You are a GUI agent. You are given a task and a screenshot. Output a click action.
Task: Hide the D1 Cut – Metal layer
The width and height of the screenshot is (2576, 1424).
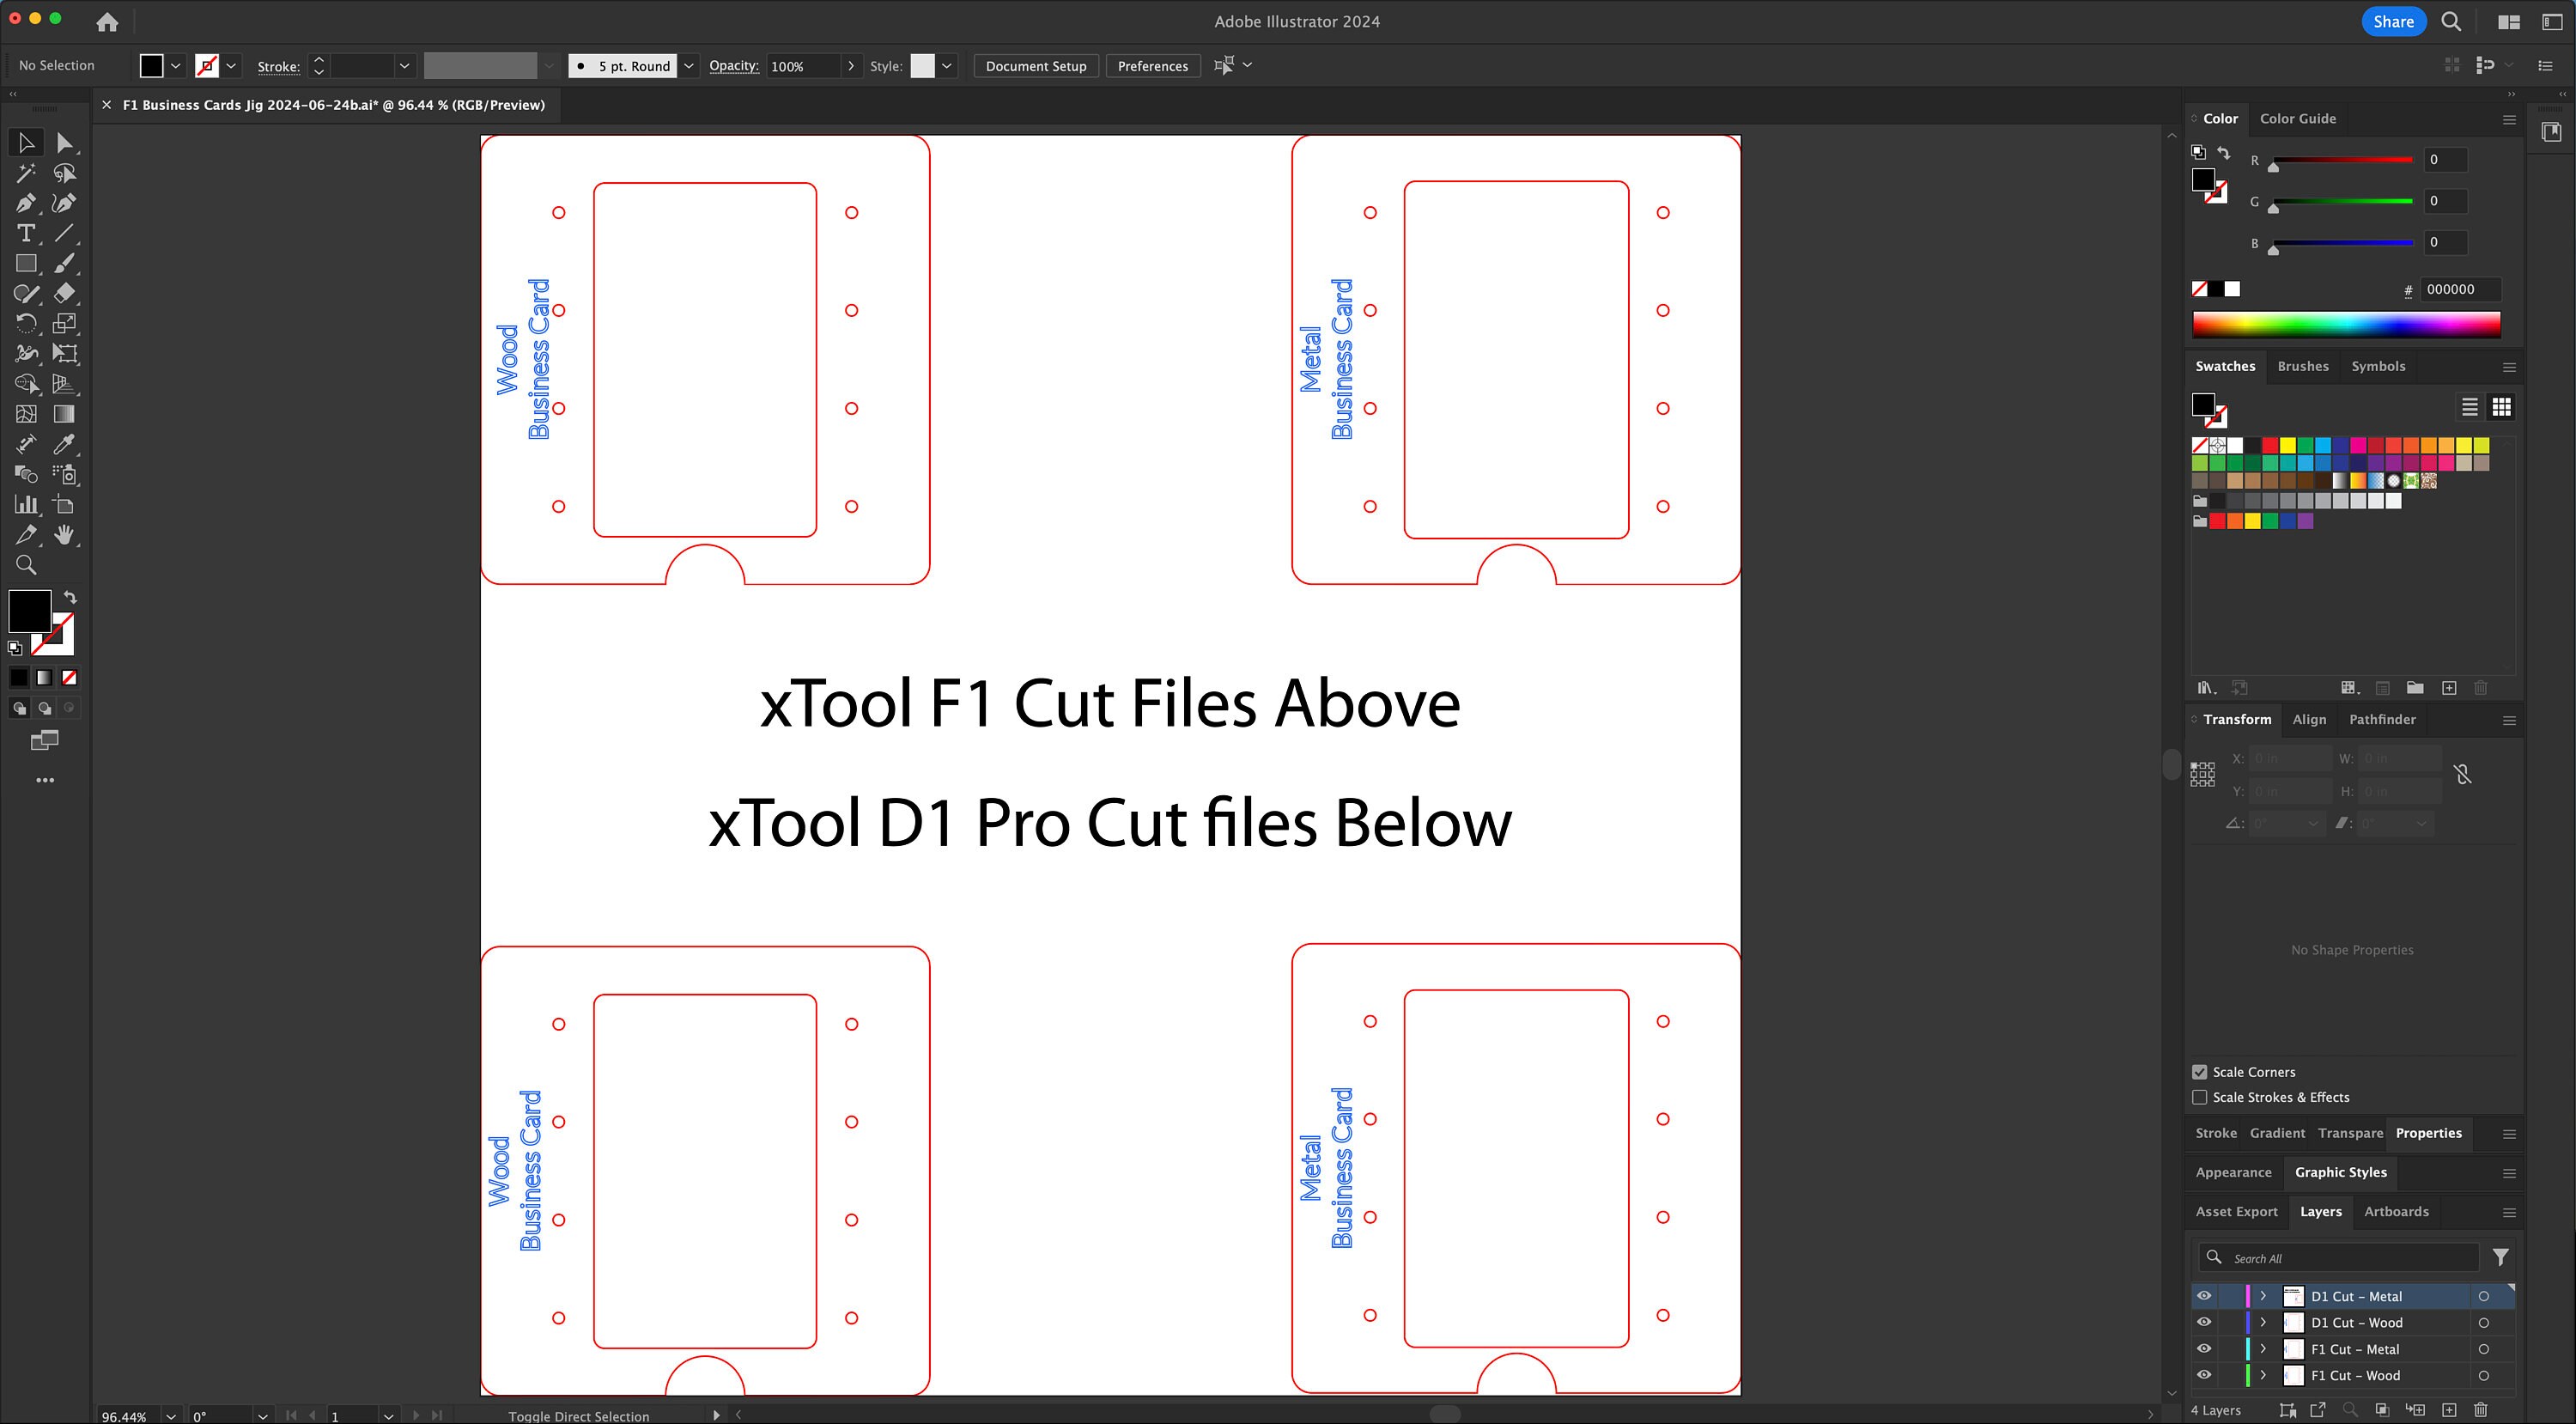tap(2204, 1296)
